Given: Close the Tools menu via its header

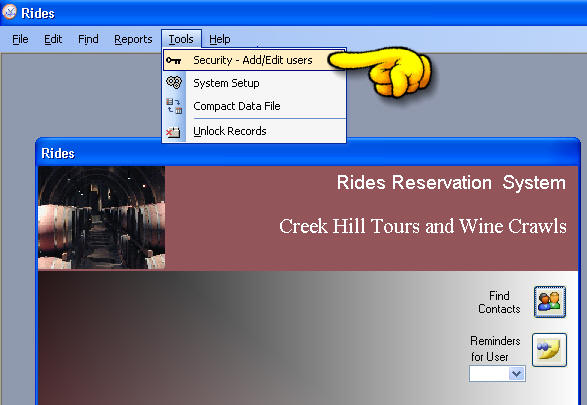Looking at the screenshot, I should pyautogui.click(x=181, y=39).
